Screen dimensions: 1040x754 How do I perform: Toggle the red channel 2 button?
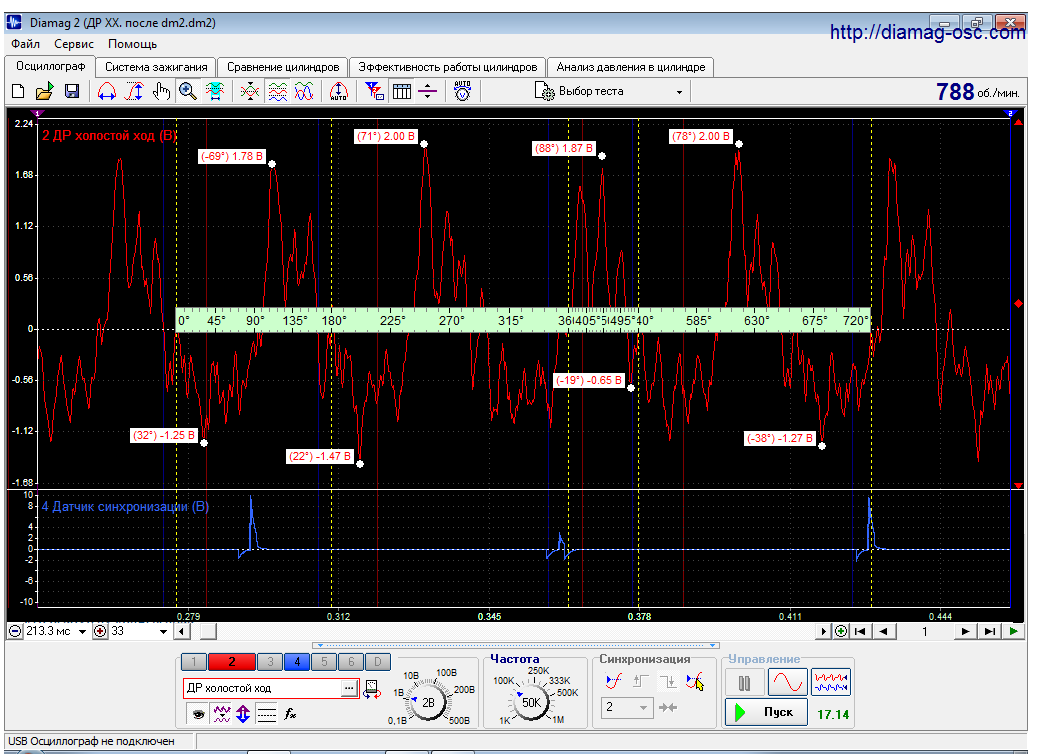pos(231,661)
